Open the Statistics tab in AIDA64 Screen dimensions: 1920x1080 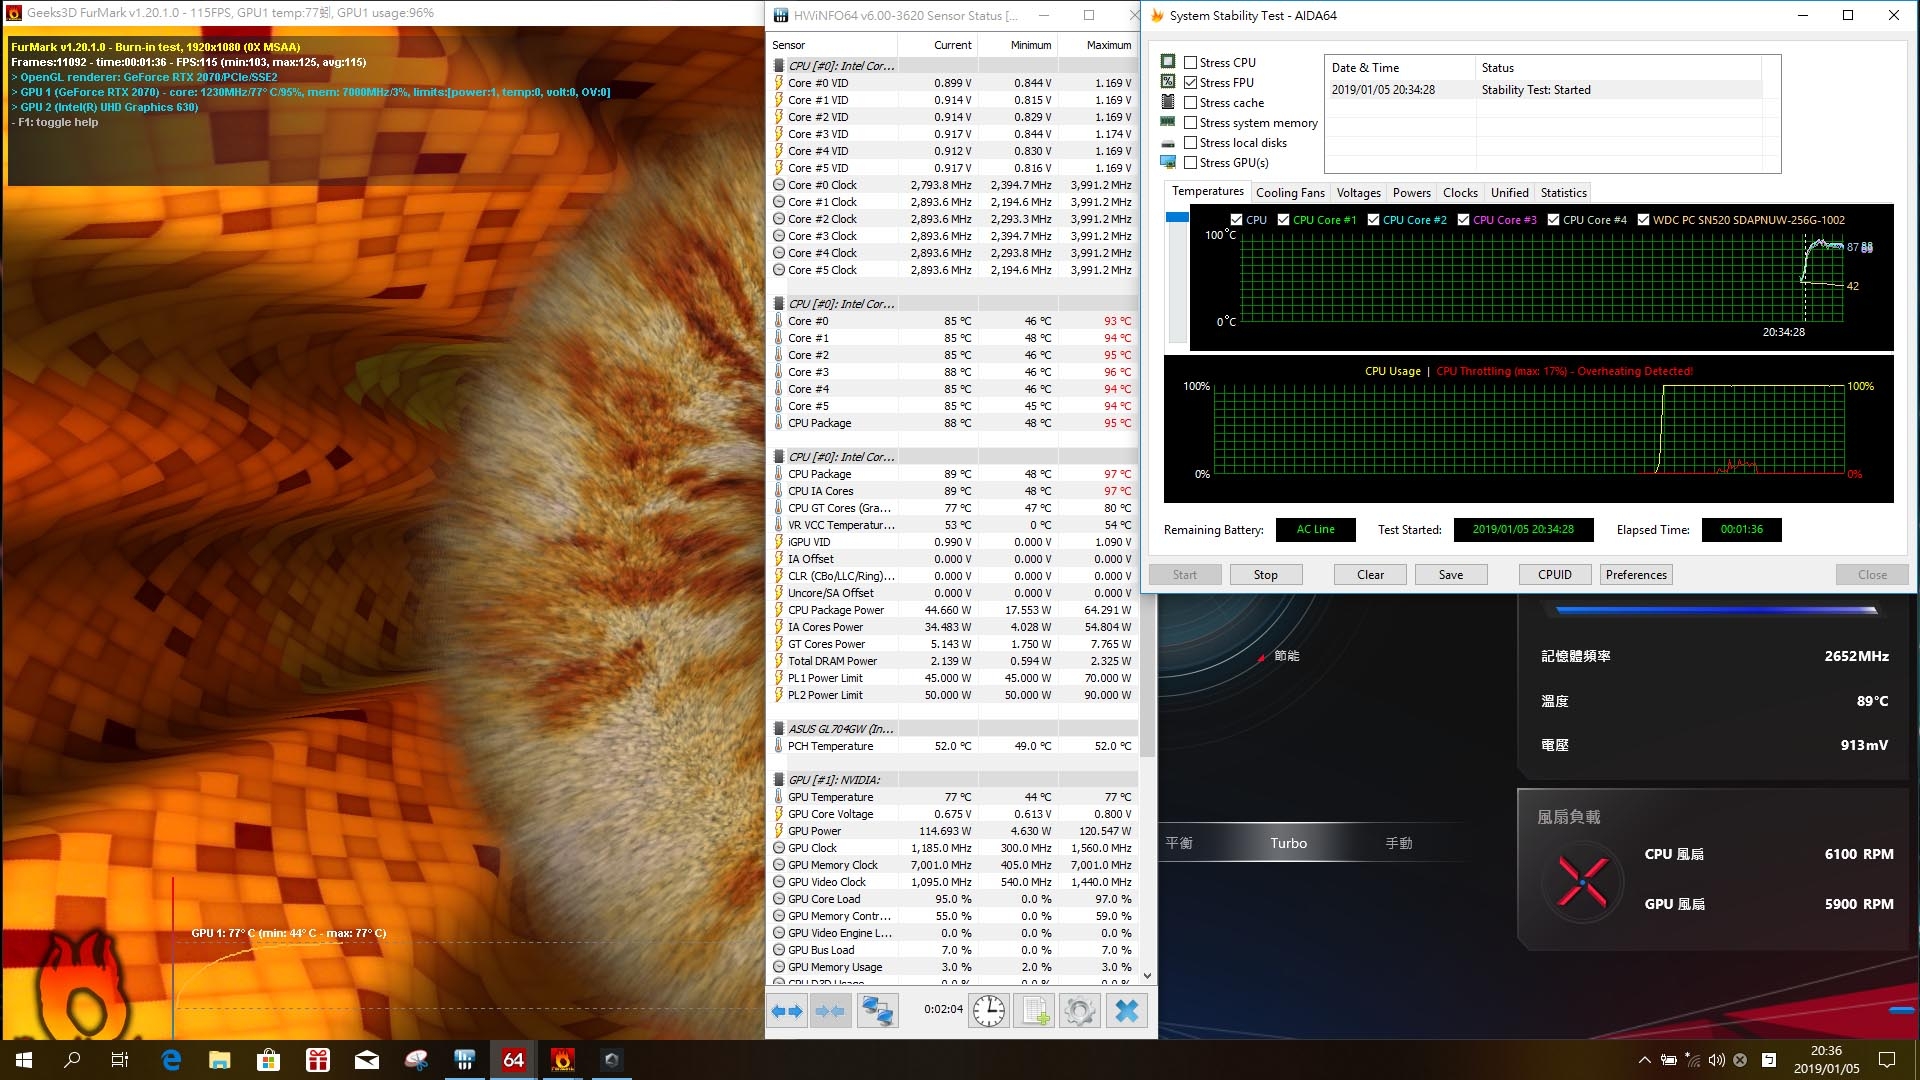[1563, 193]
